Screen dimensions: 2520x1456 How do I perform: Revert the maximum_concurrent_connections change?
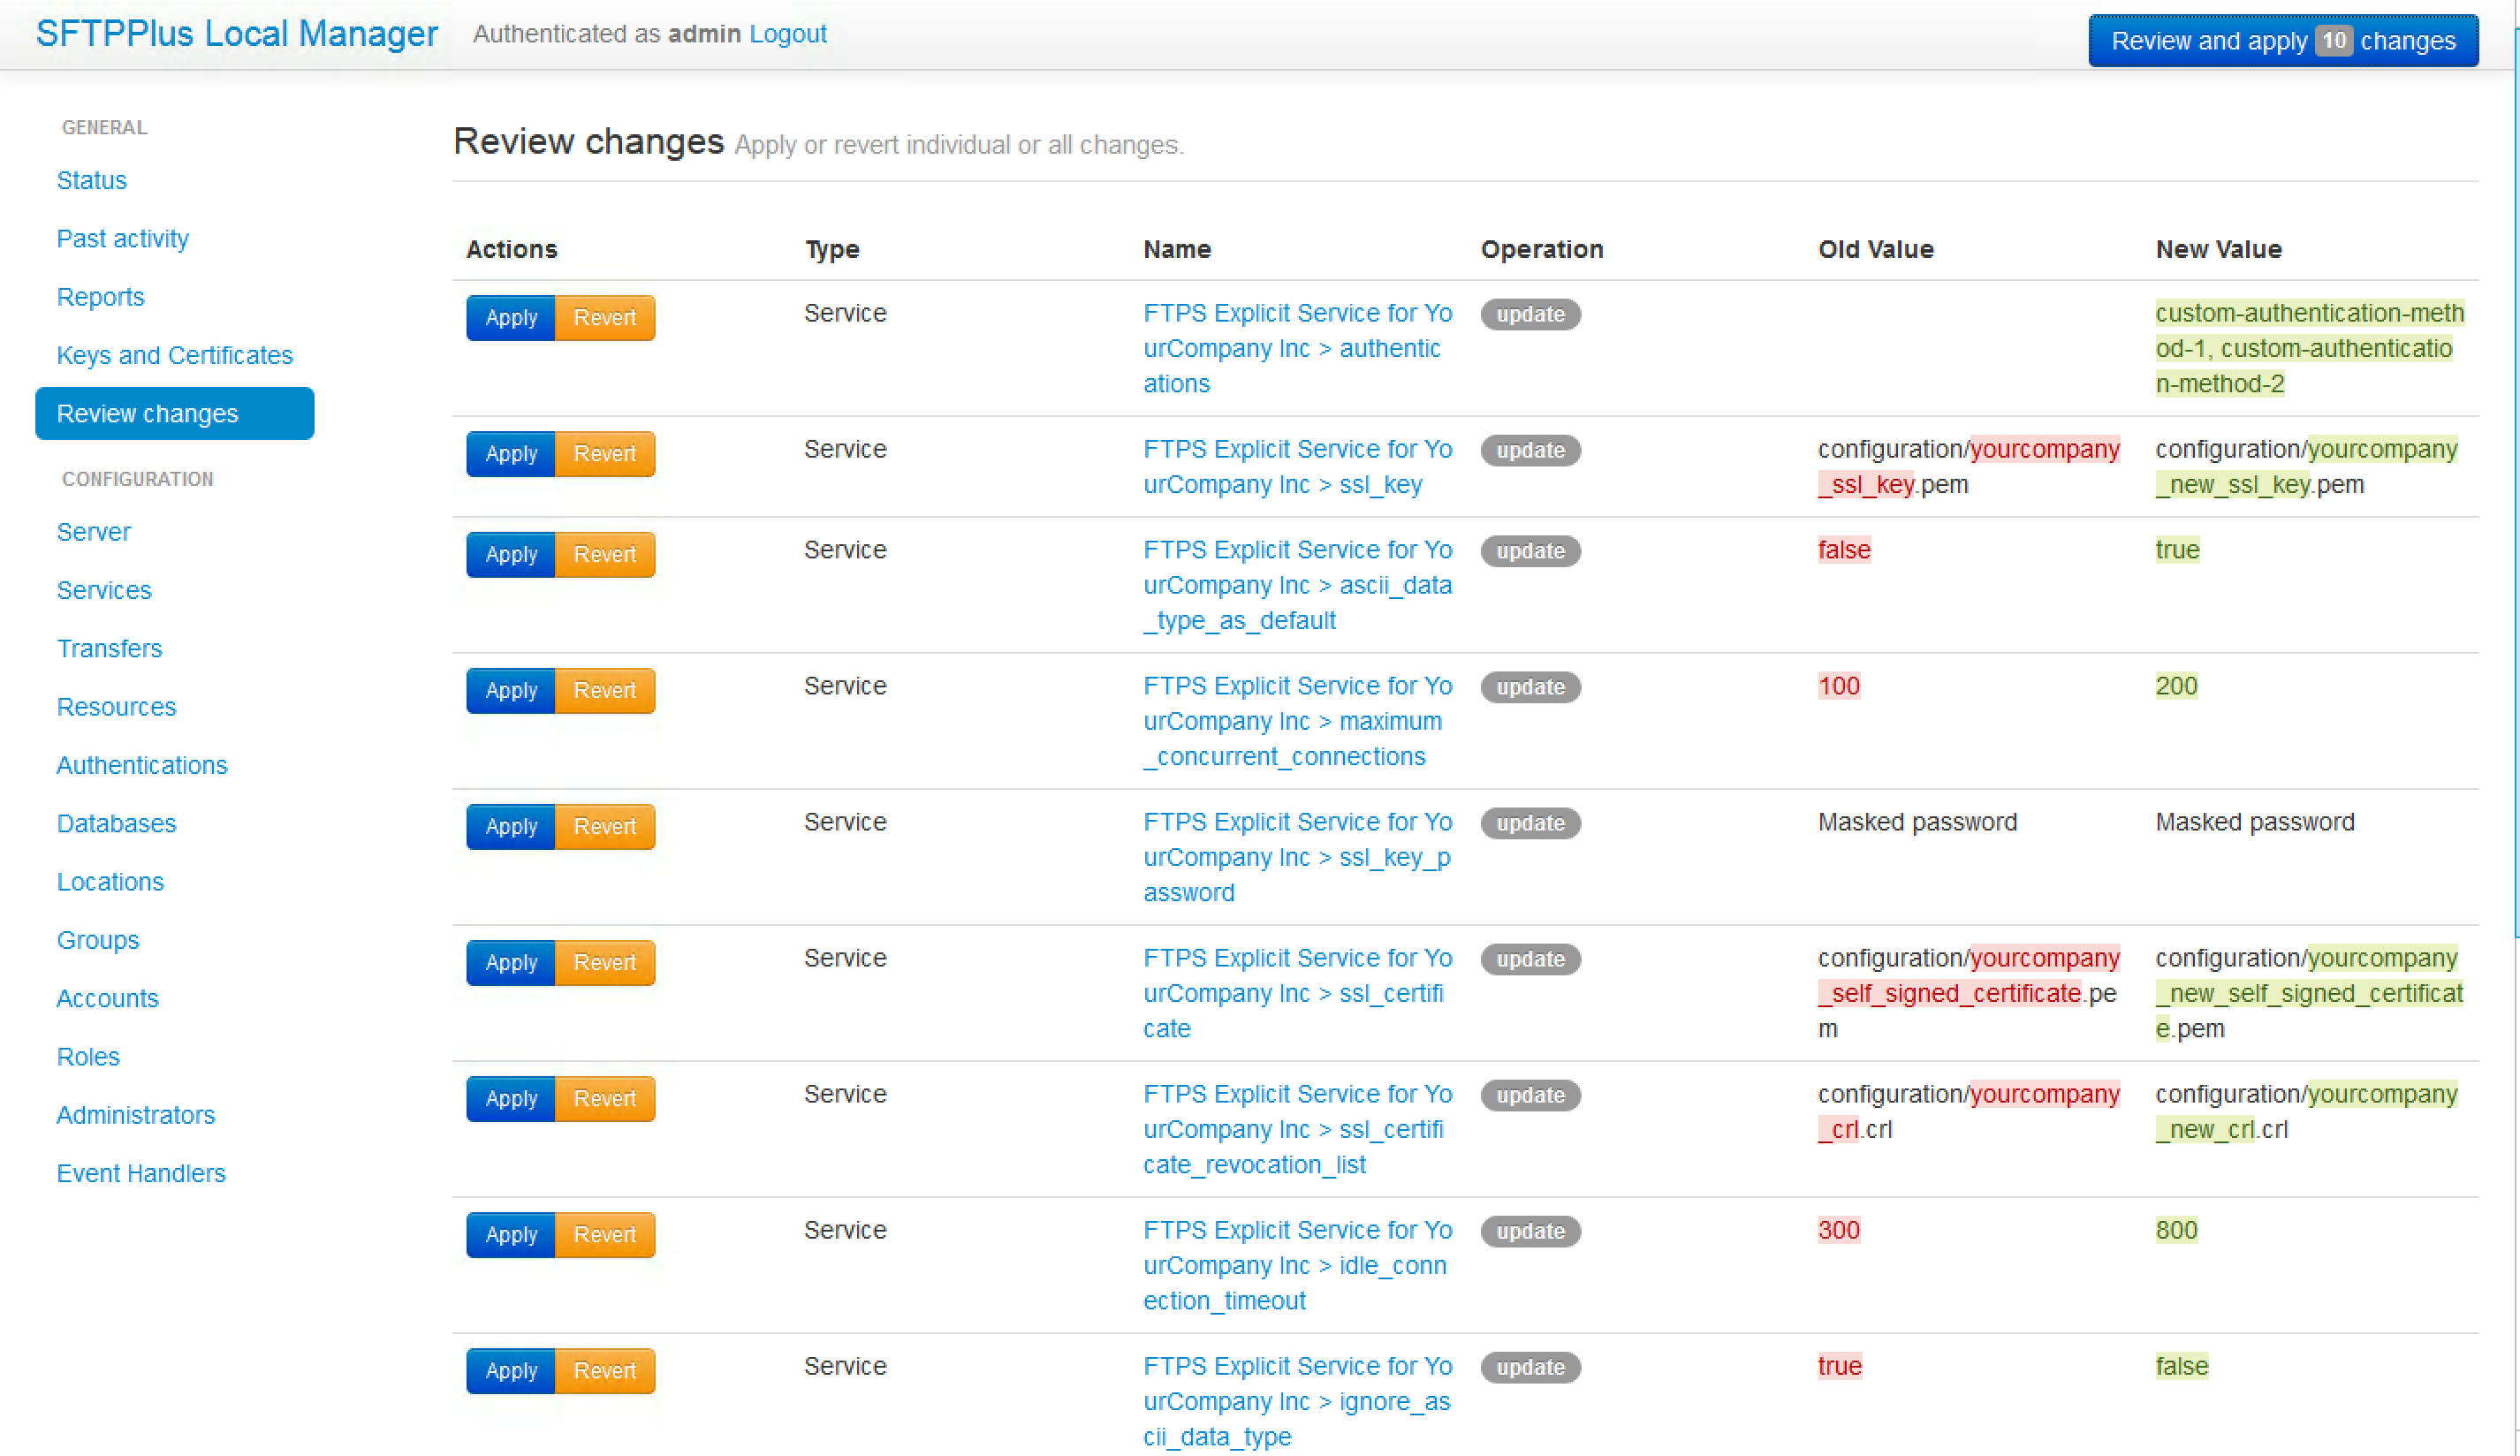click(604, 691)
